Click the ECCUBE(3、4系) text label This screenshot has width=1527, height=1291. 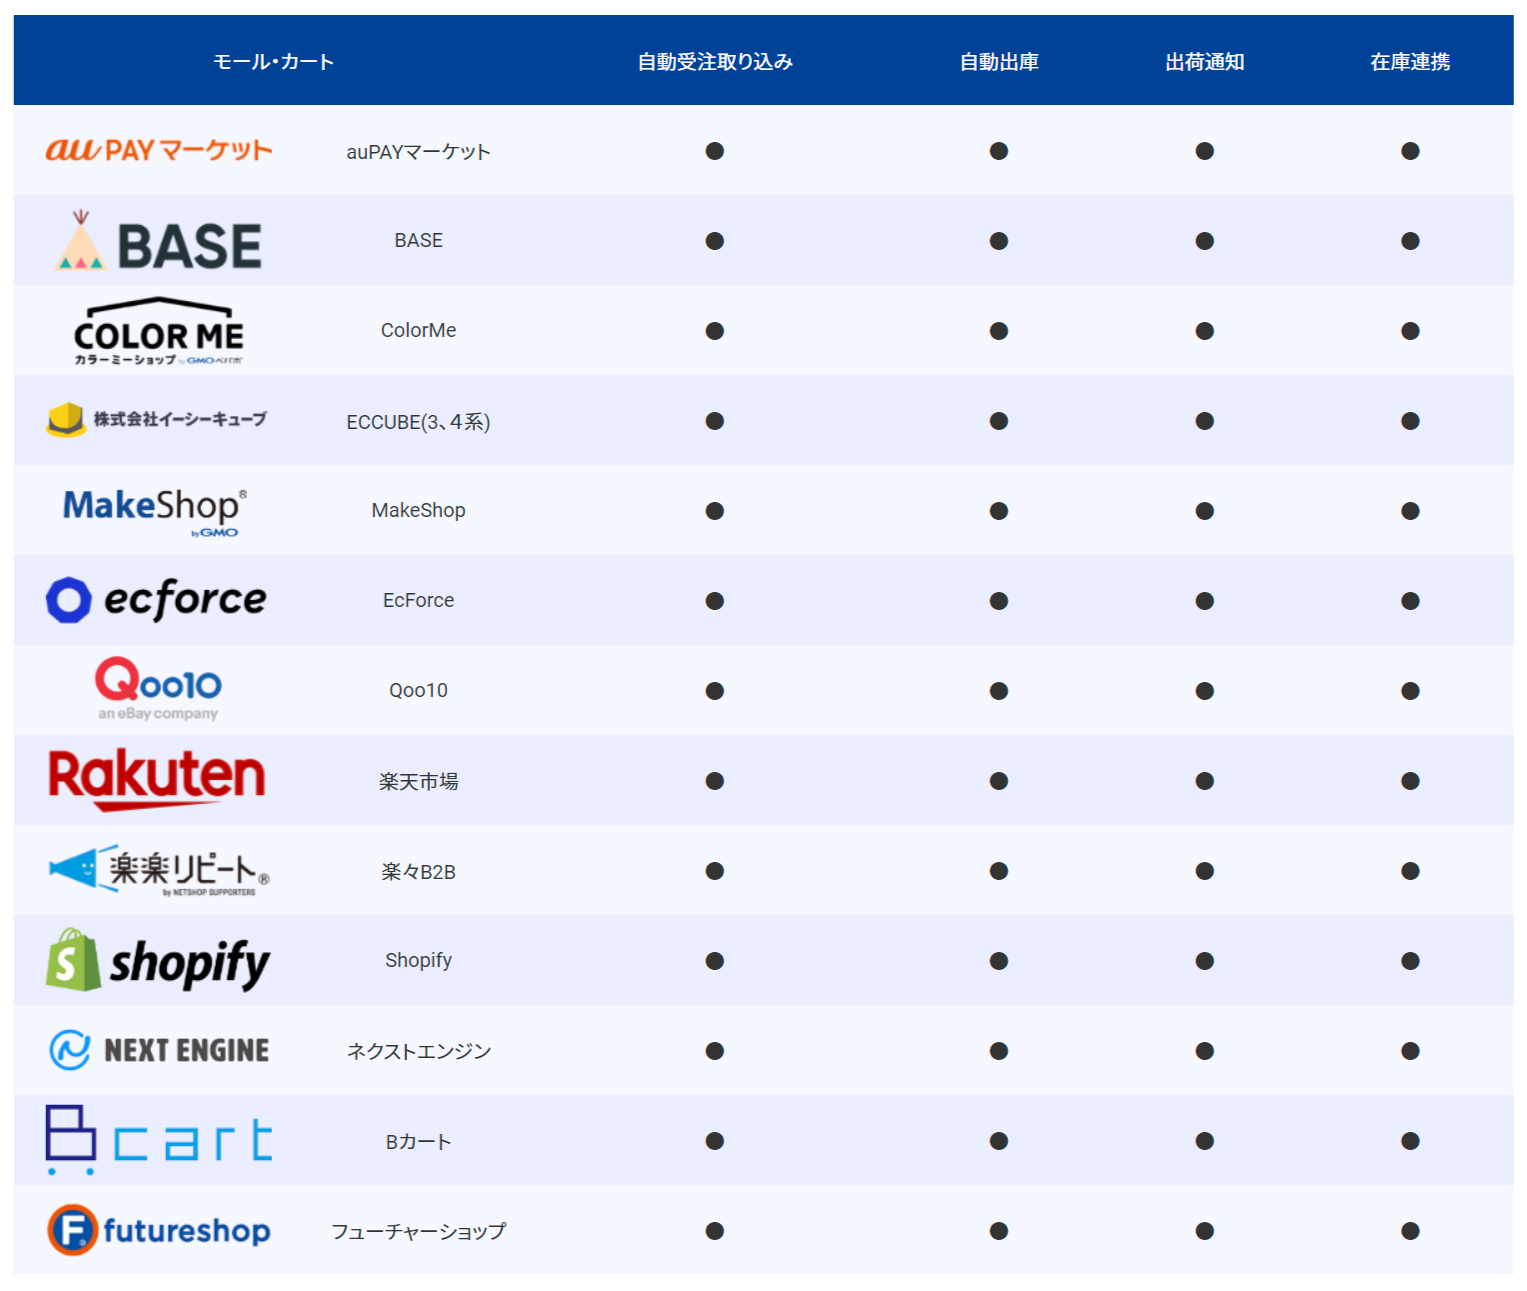coord(418,422)
